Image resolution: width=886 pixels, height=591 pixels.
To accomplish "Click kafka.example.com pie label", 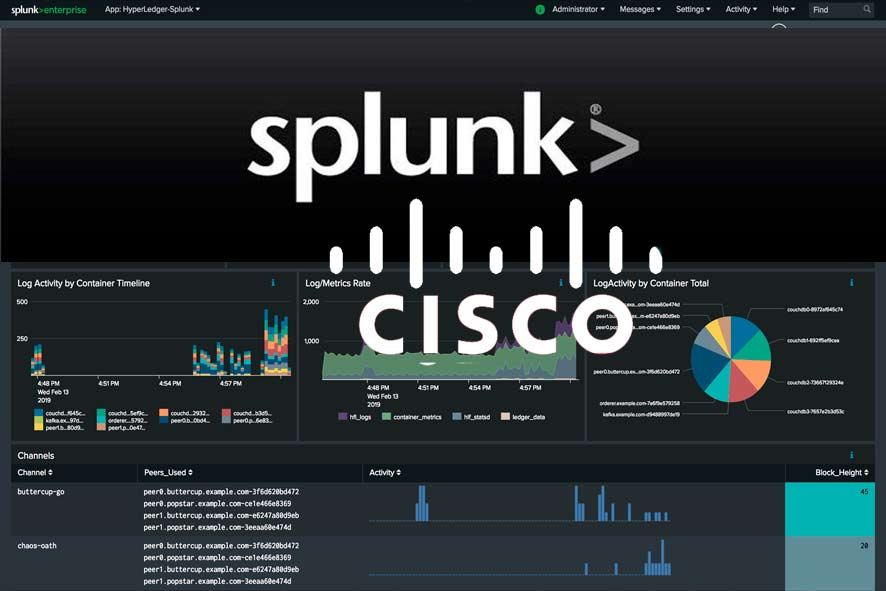I will 641,414.
